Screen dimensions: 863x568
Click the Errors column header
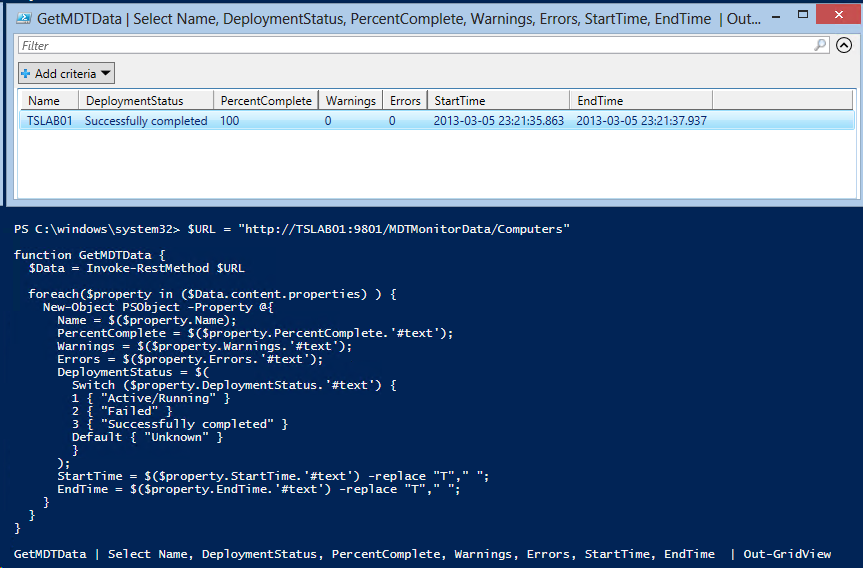pyautogui.click(x=405, y=100)
